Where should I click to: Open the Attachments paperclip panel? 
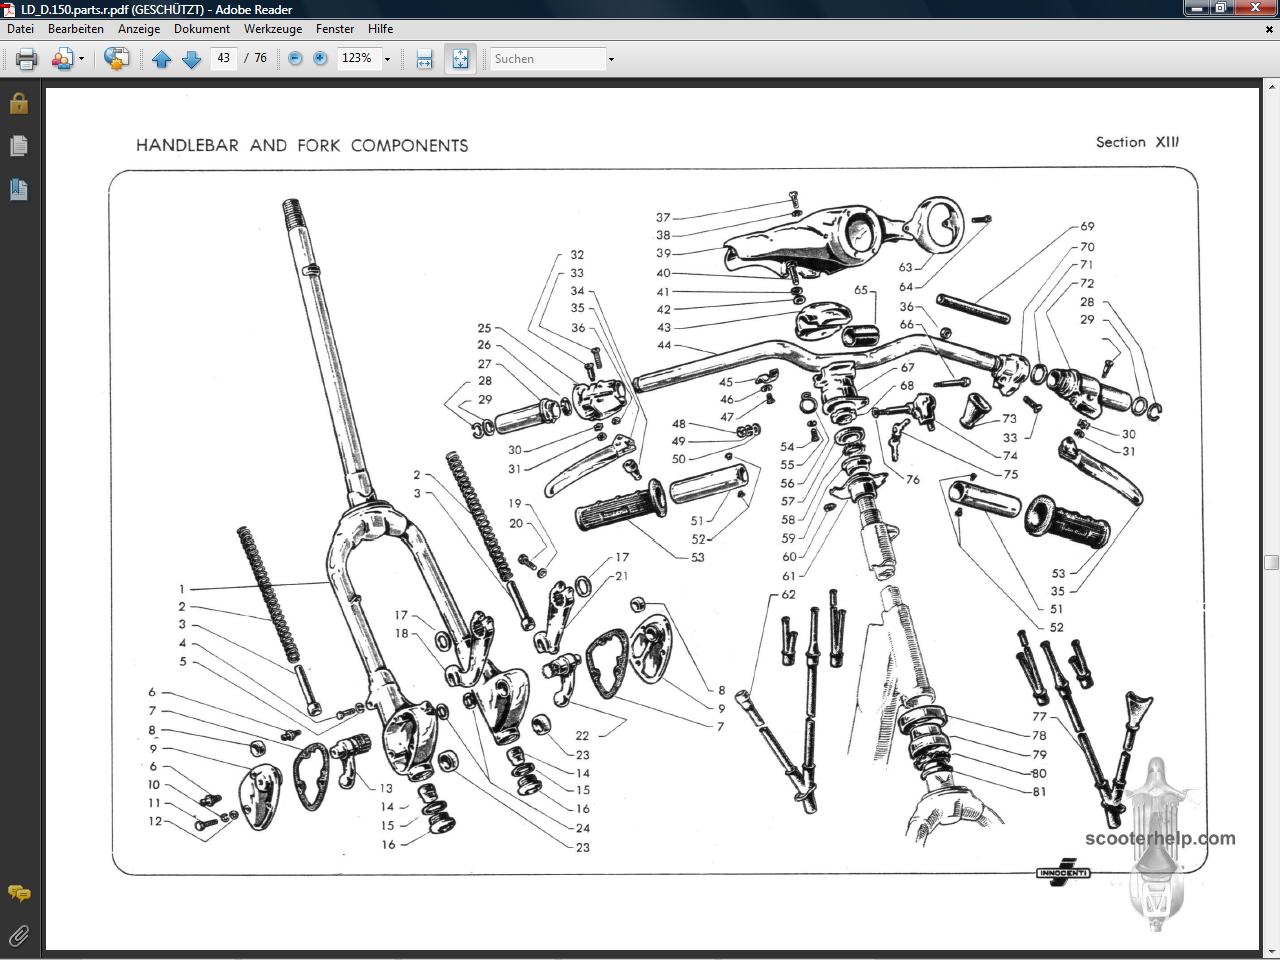coord(18,936)
